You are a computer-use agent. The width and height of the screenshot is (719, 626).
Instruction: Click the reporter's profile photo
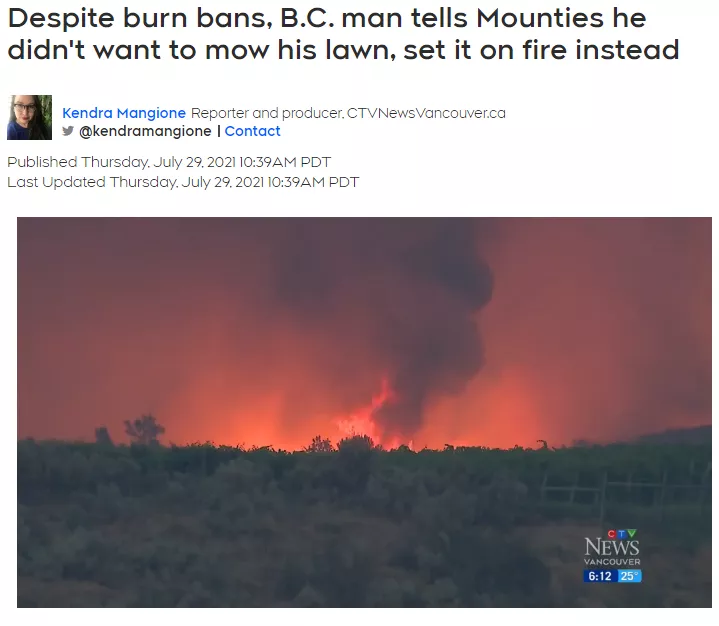[x=29, y=117]
